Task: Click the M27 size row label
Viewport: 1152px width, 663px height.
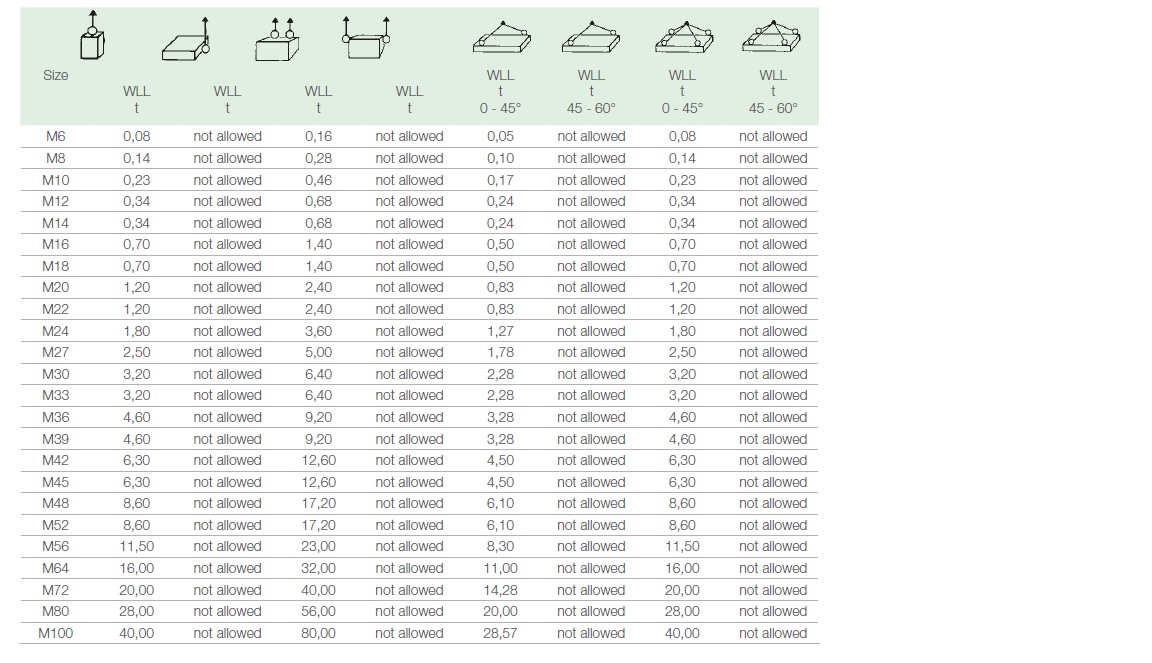Action: [x=56, y=352]
